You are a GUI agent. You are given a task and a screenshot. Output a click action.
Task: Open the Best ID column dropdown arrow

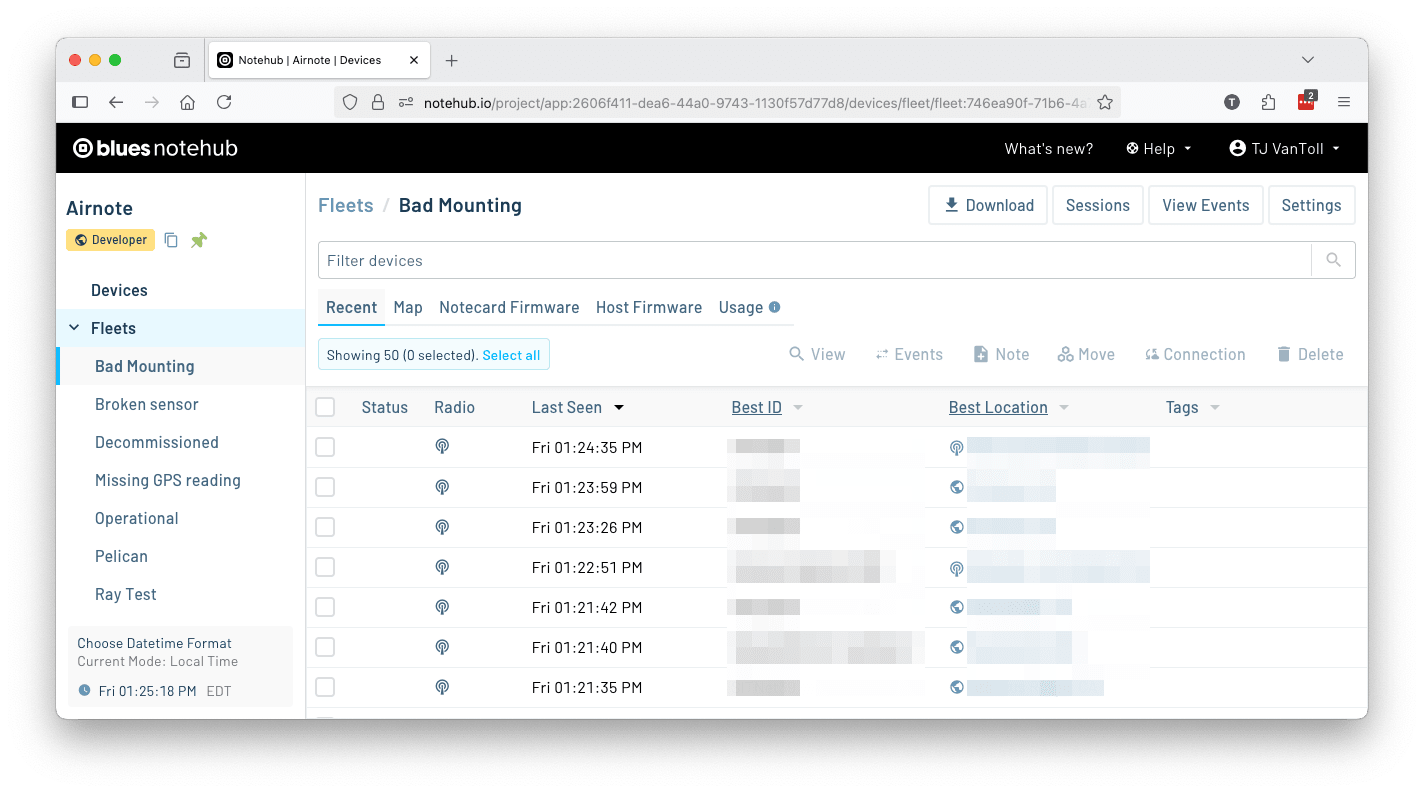798,407
